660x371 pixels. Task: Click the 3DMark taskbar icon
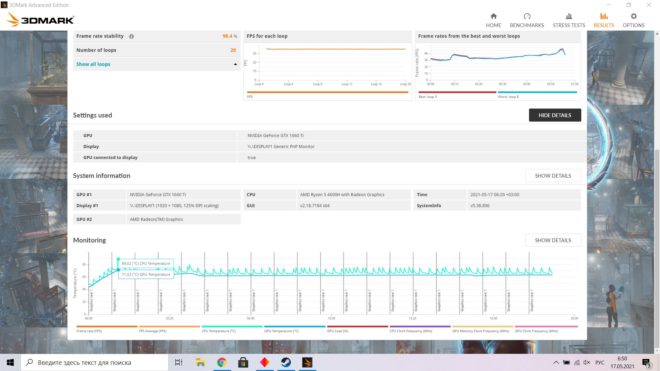tap(307, 362)
